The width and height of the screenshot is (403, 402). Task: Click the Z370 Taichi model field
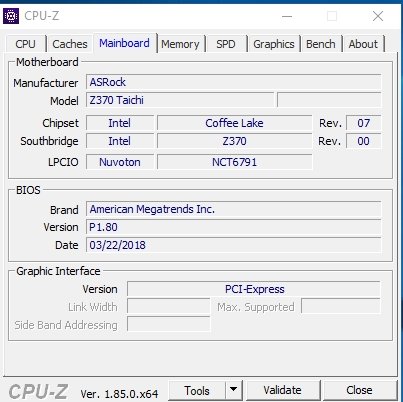180,100
